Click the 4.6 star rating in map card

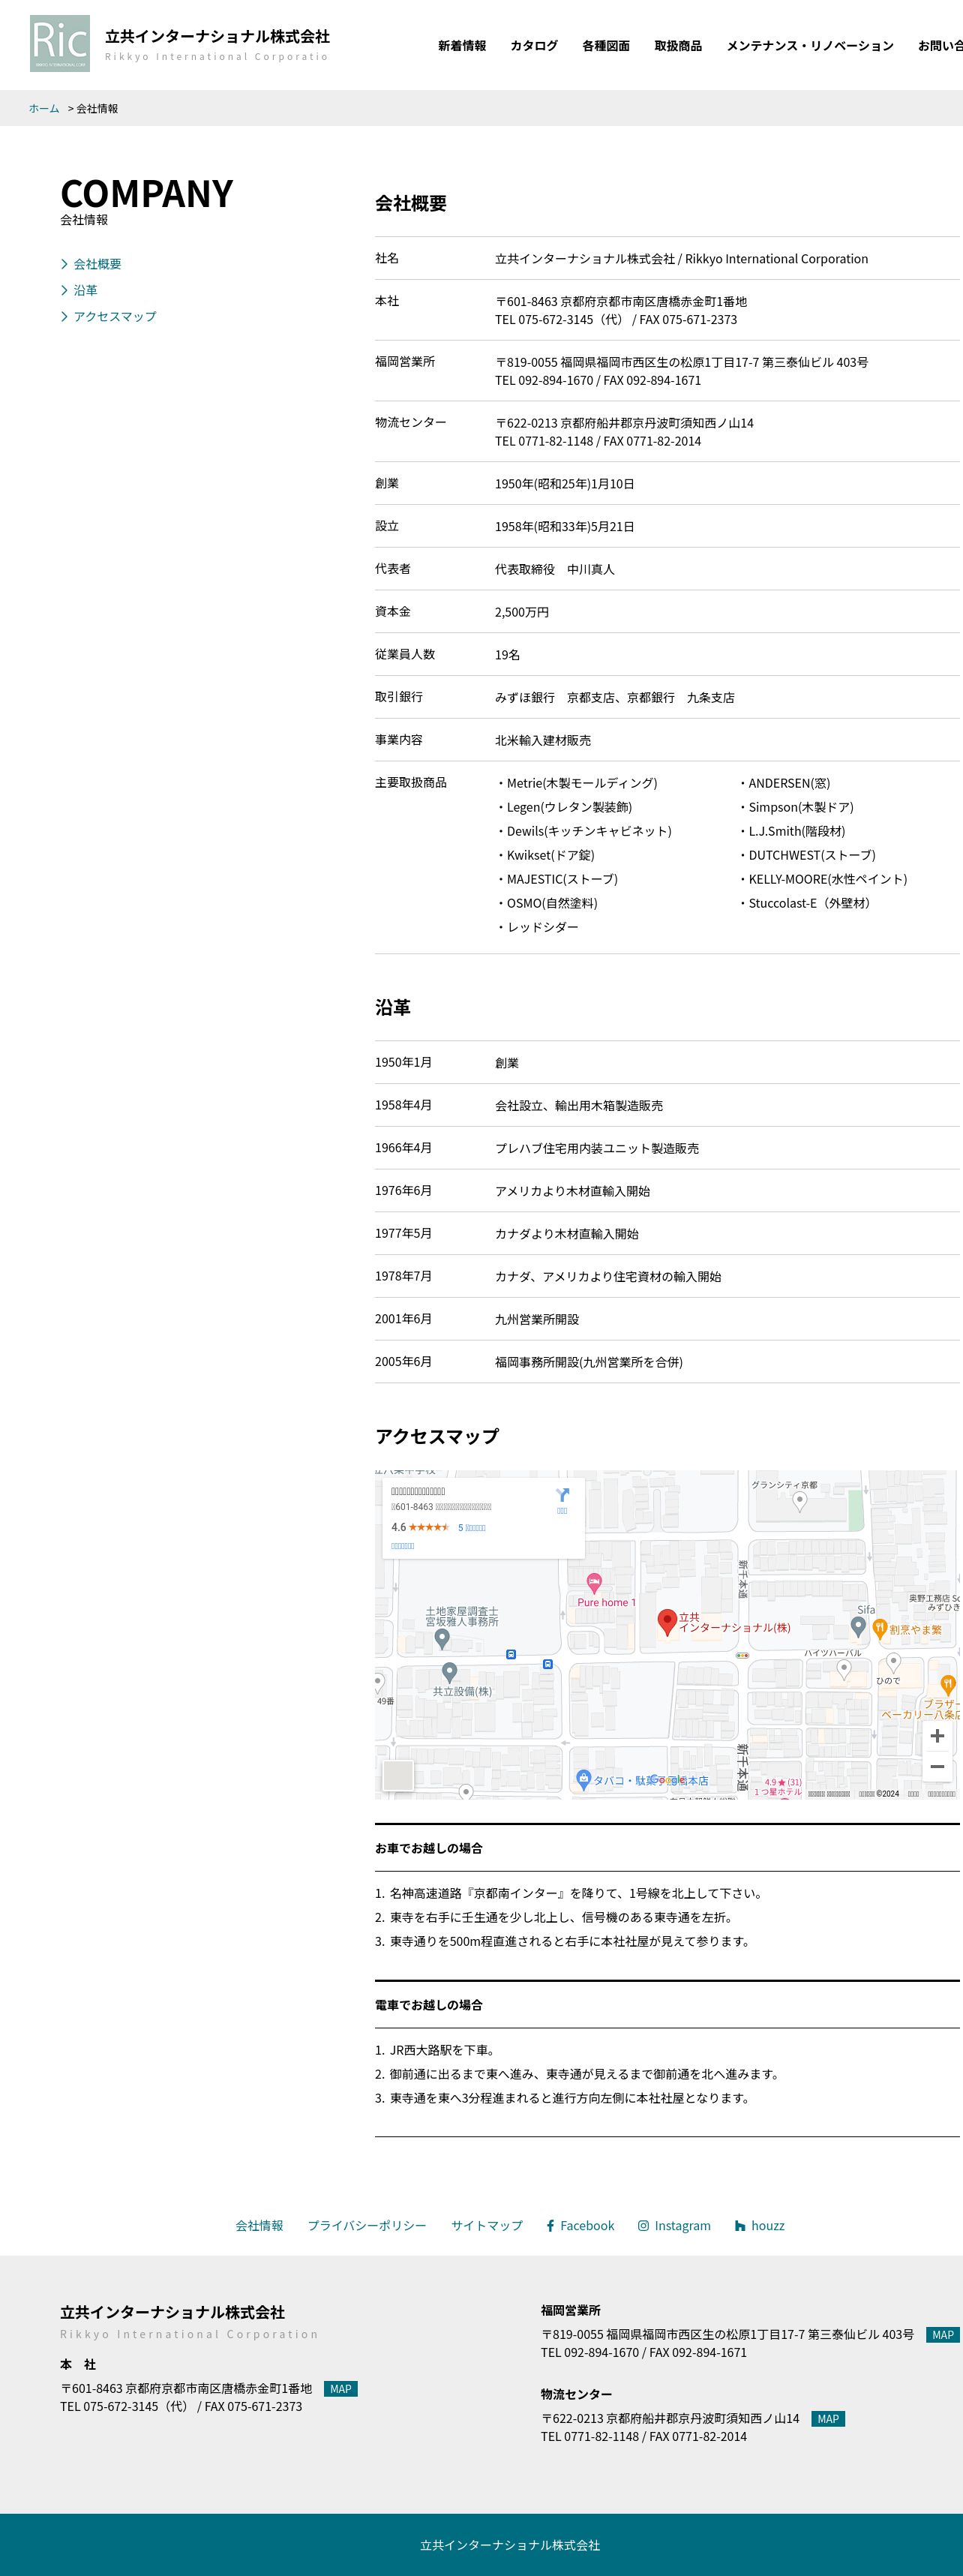pos(420,1527)
